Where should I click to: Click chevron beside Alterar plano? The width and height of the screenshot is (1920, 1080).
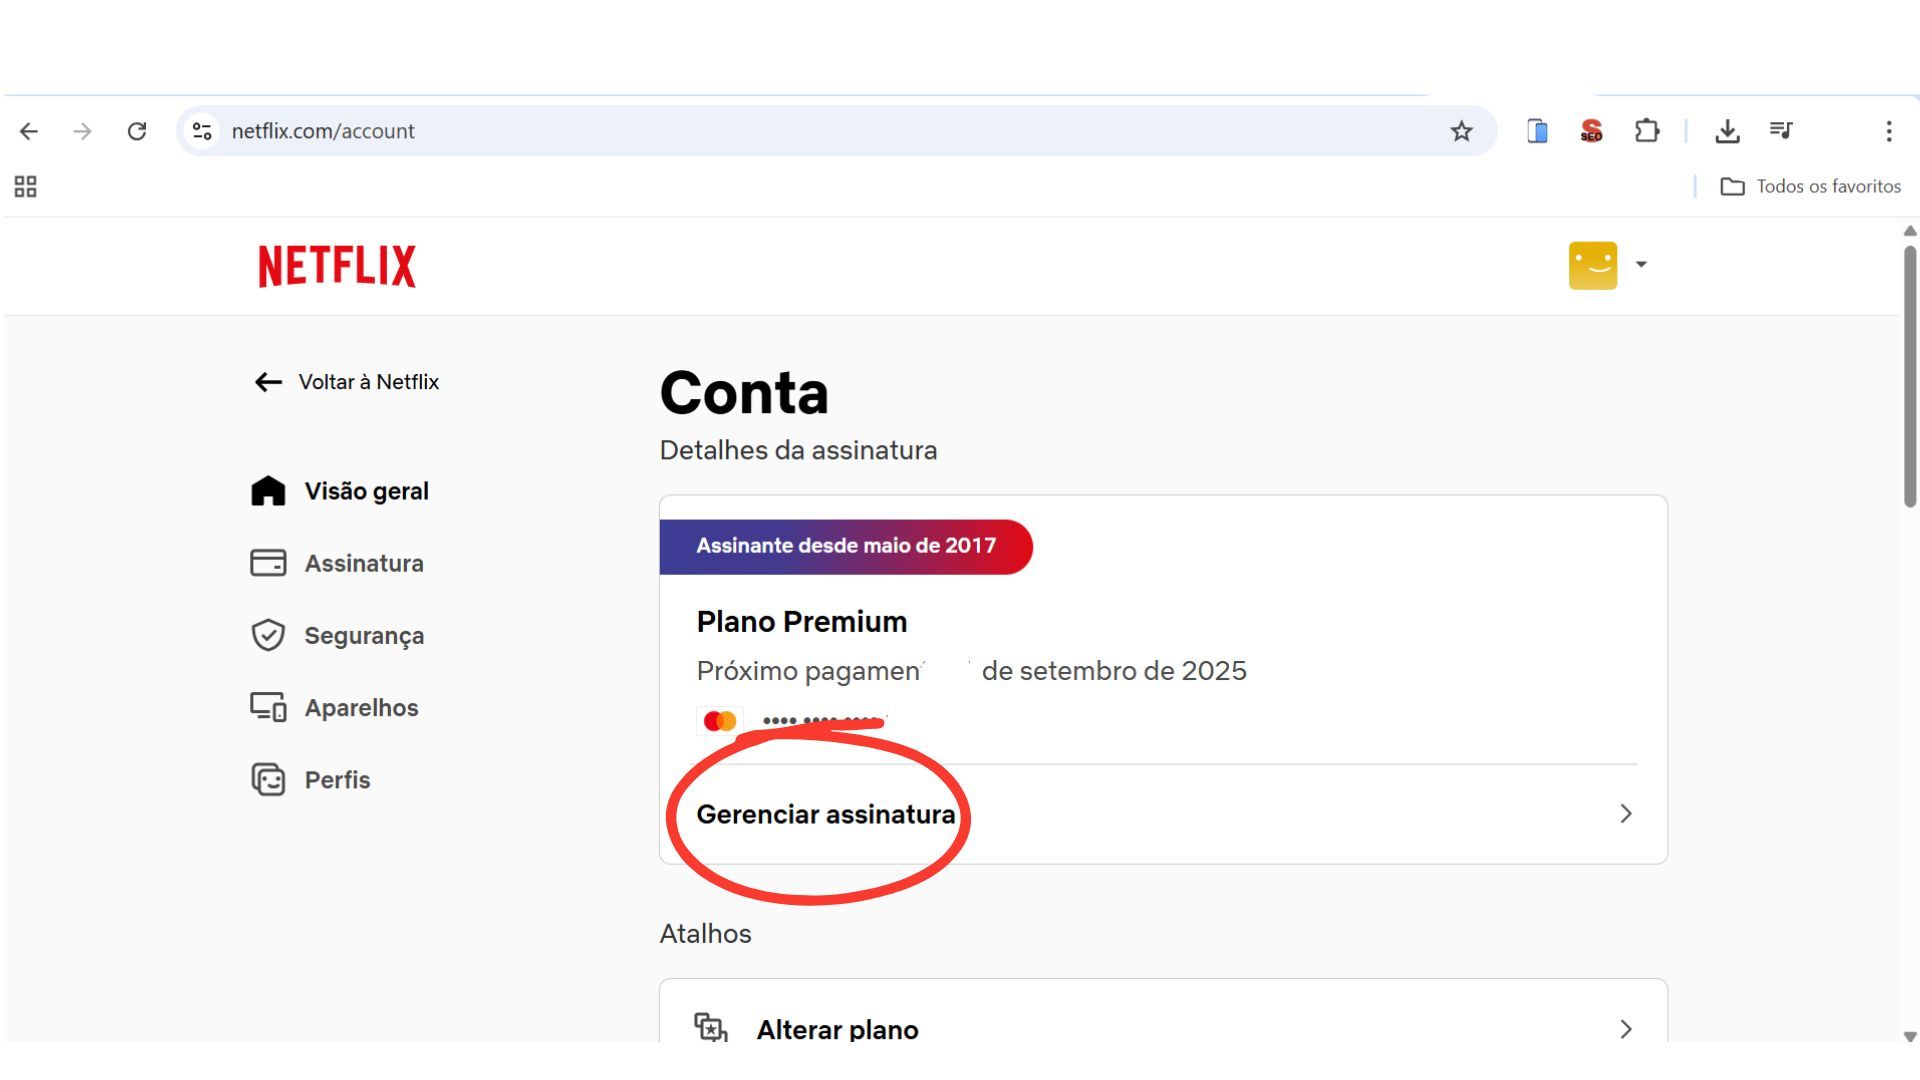click(1626, 1029)
